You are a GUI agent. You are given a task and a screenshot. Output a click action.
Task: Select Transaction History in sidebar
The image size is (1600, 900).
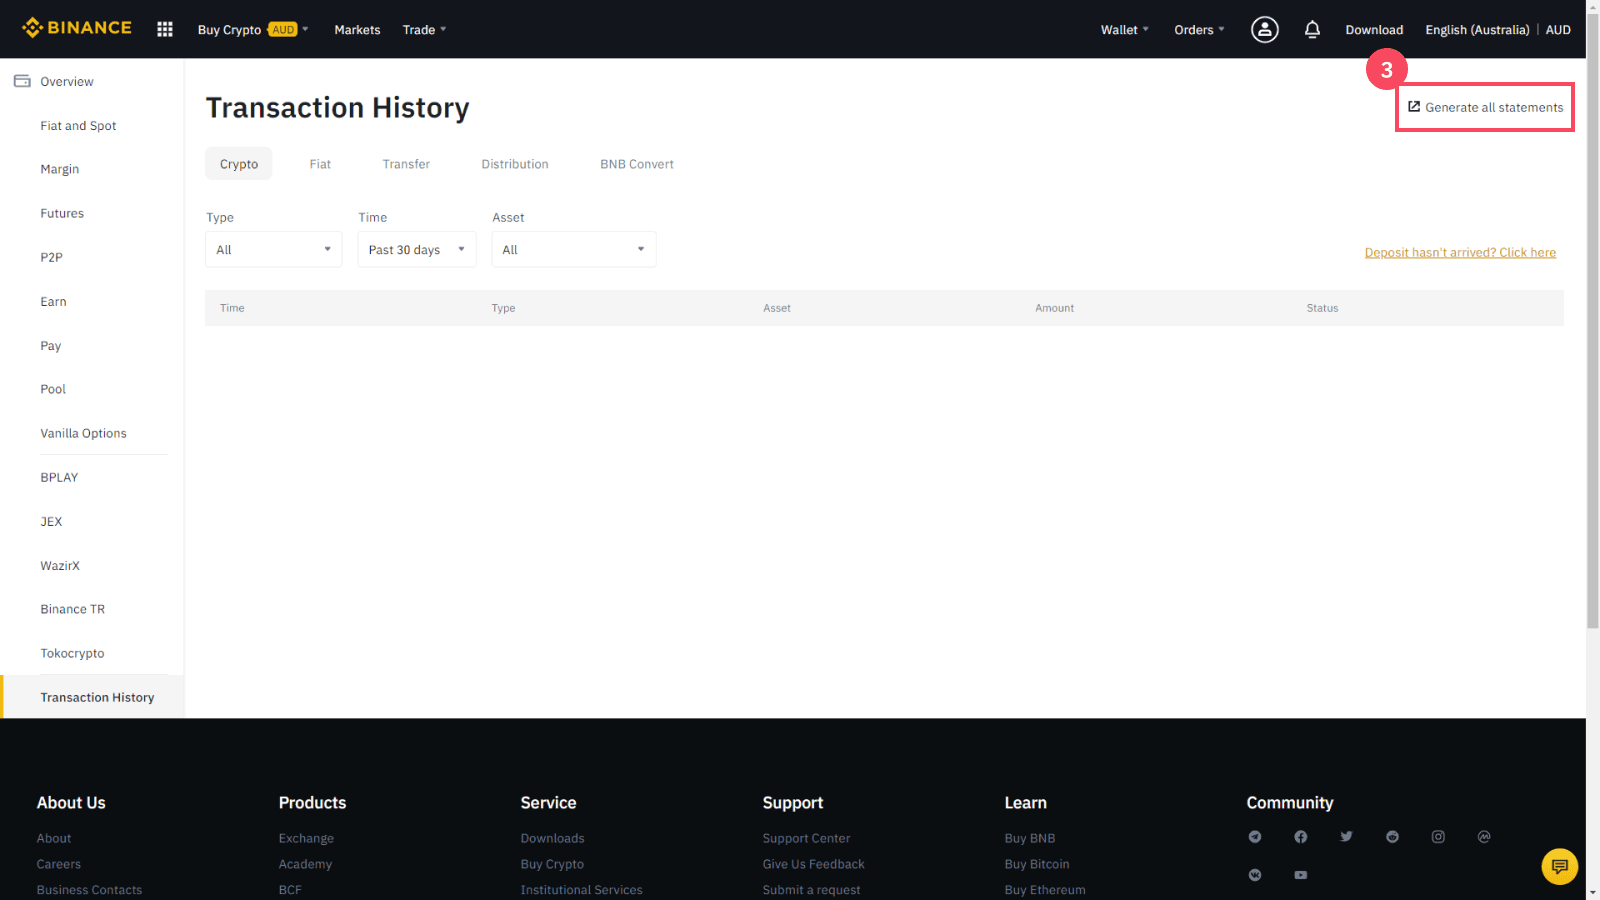[x=92, y=697]
